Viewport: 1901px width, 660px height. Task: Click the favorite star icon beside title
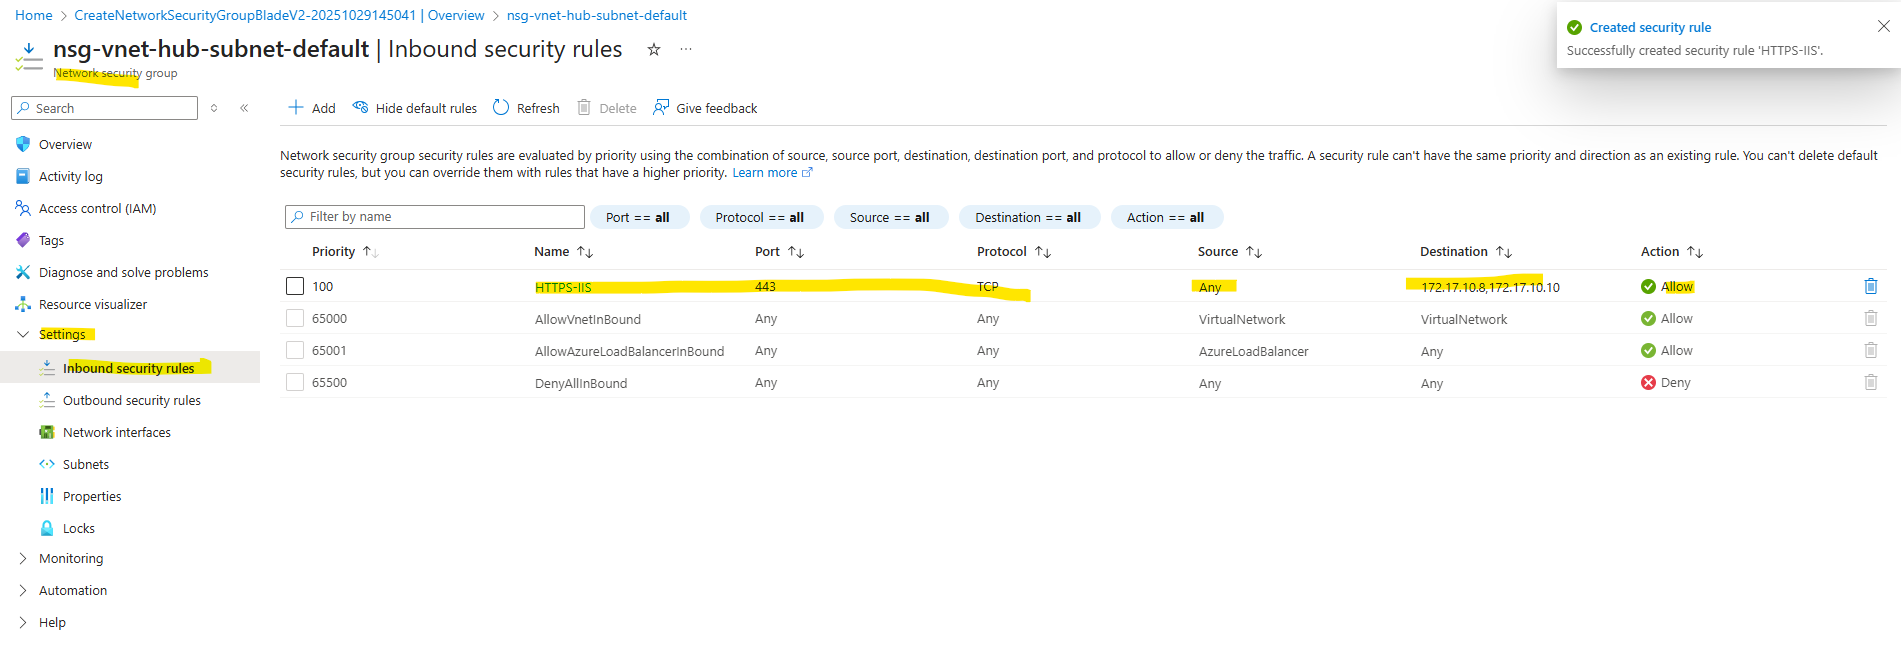(x=654, y=50)
